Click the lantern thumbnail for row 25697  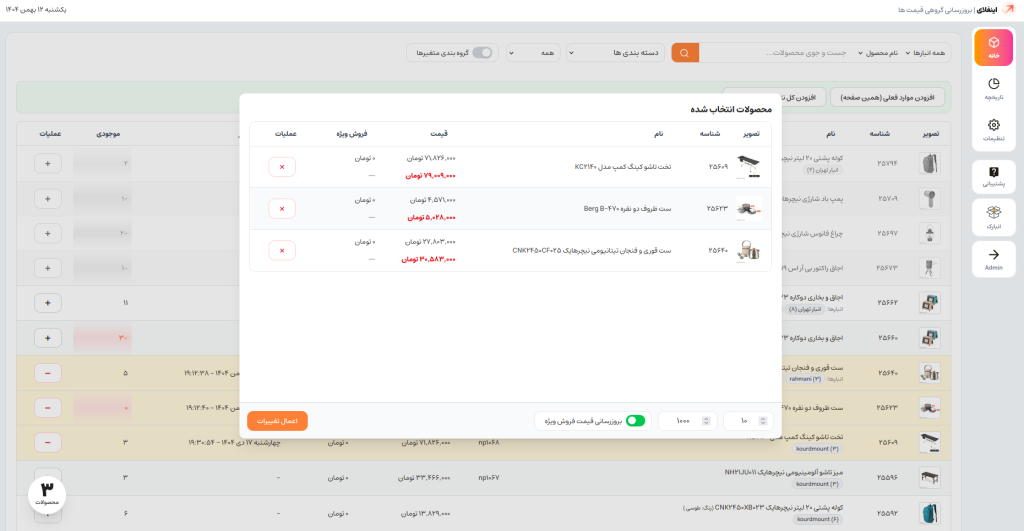pos(929,233)
